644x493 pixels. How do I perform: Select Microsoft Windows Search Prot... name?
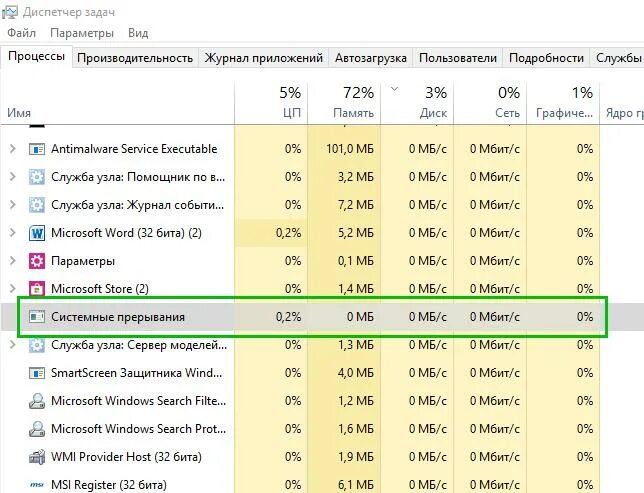pyautogui.click(x=138, y=428)
